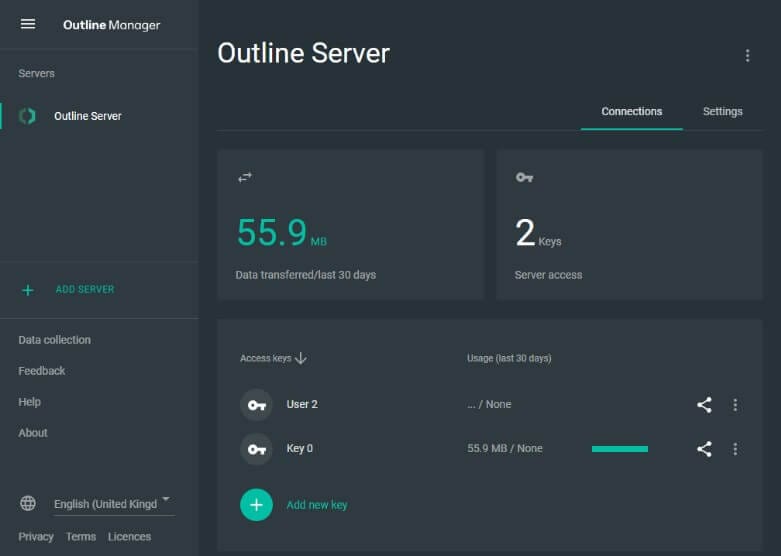This screenshot has width=781, height=556.
Task: Click the Outline Server logo icon in sidebar
Action: point(27,116)
